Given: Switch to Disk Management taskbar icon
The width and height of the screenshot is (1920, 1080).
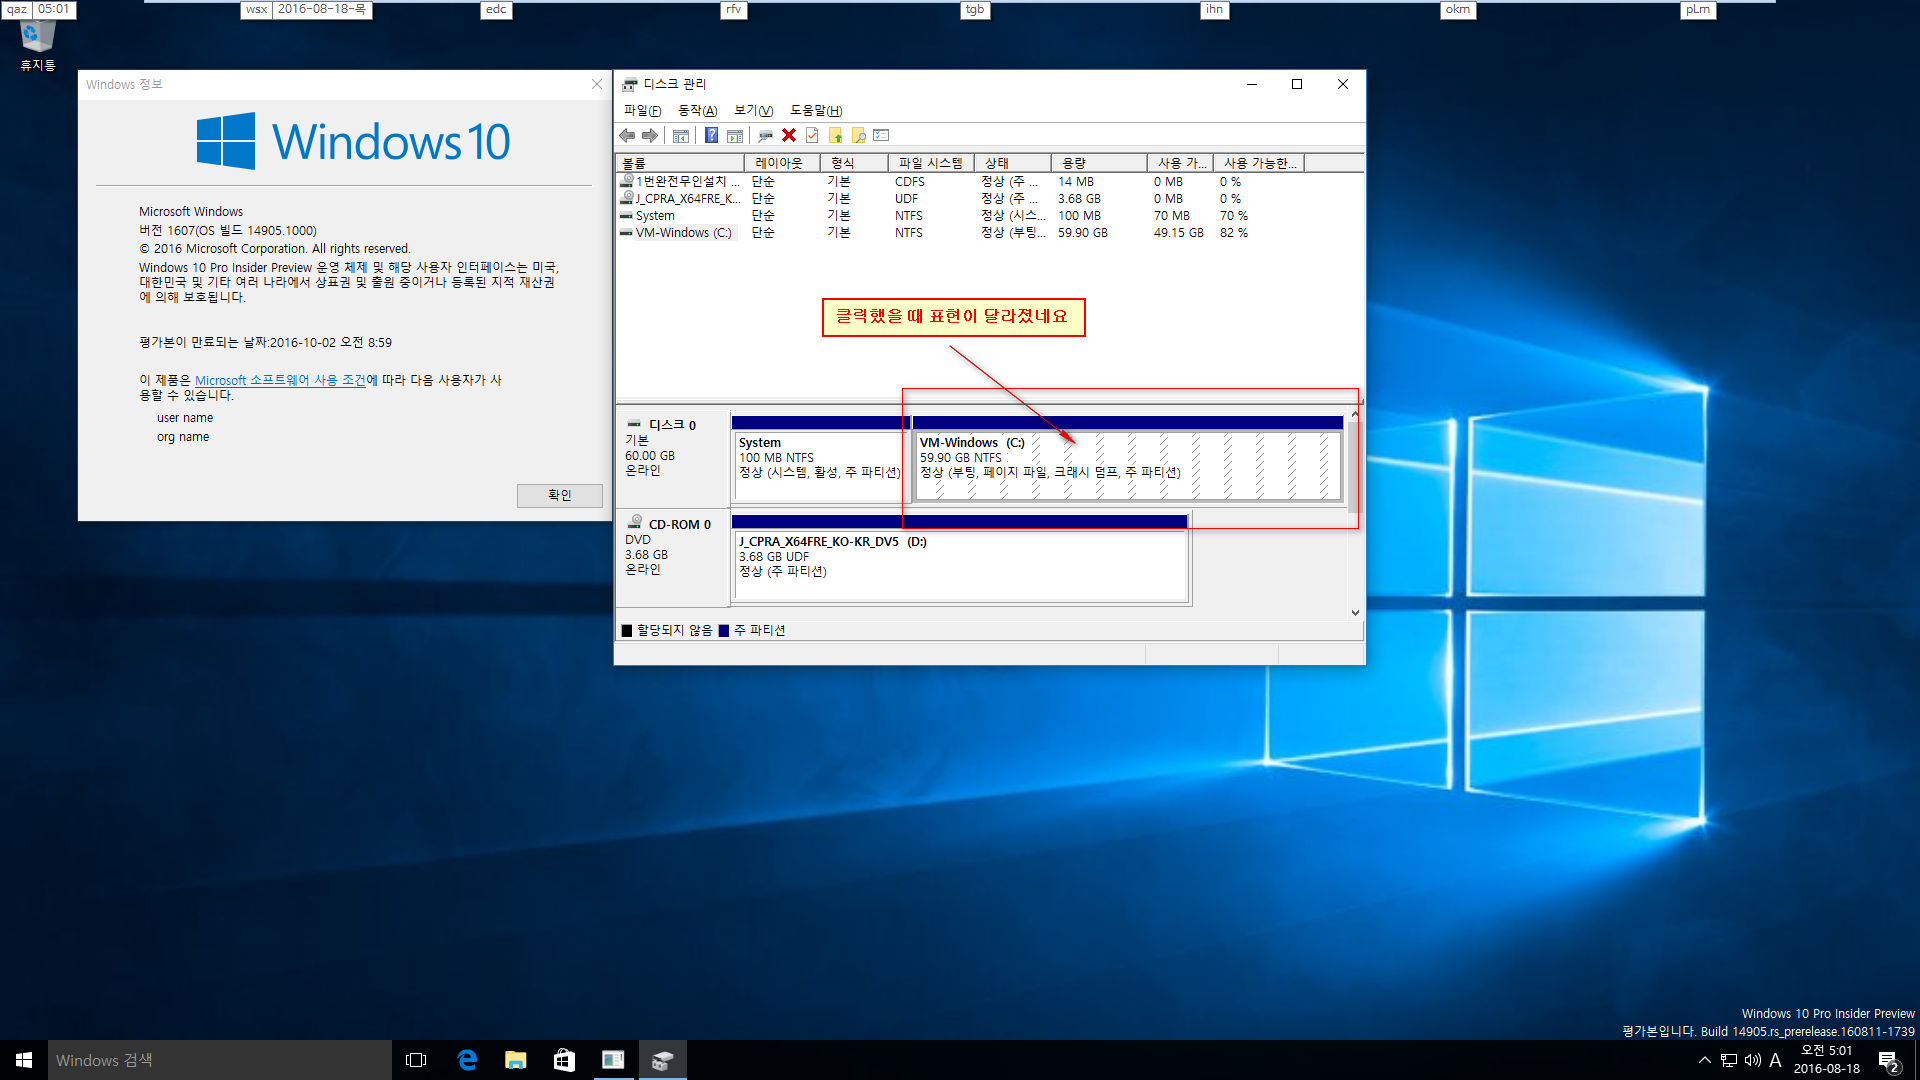Looking at the screenshot, I should [x=662, y=1060].
